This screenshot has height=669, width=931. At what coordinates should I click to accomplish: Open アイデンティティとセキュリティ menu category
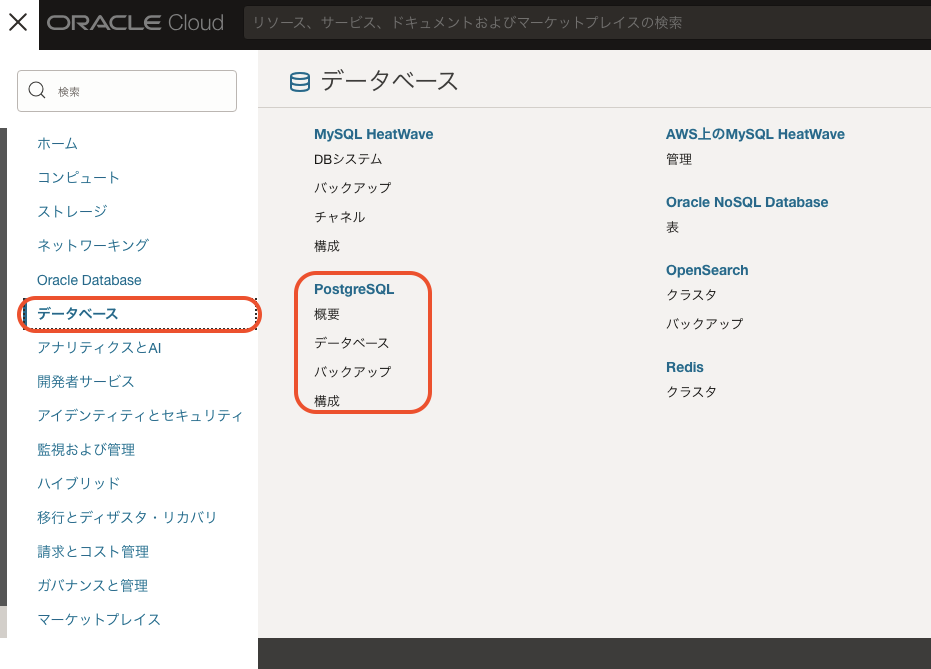coord(140,416)
